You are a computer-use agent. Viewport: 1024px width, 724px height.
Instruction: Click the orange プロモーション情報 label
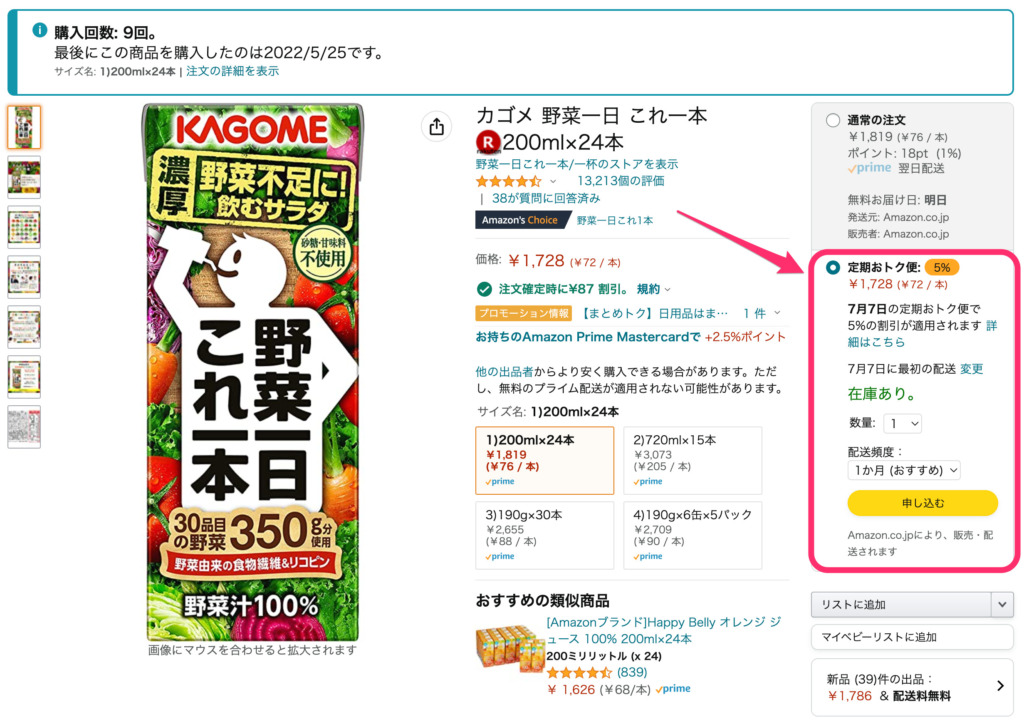[524, 313]
